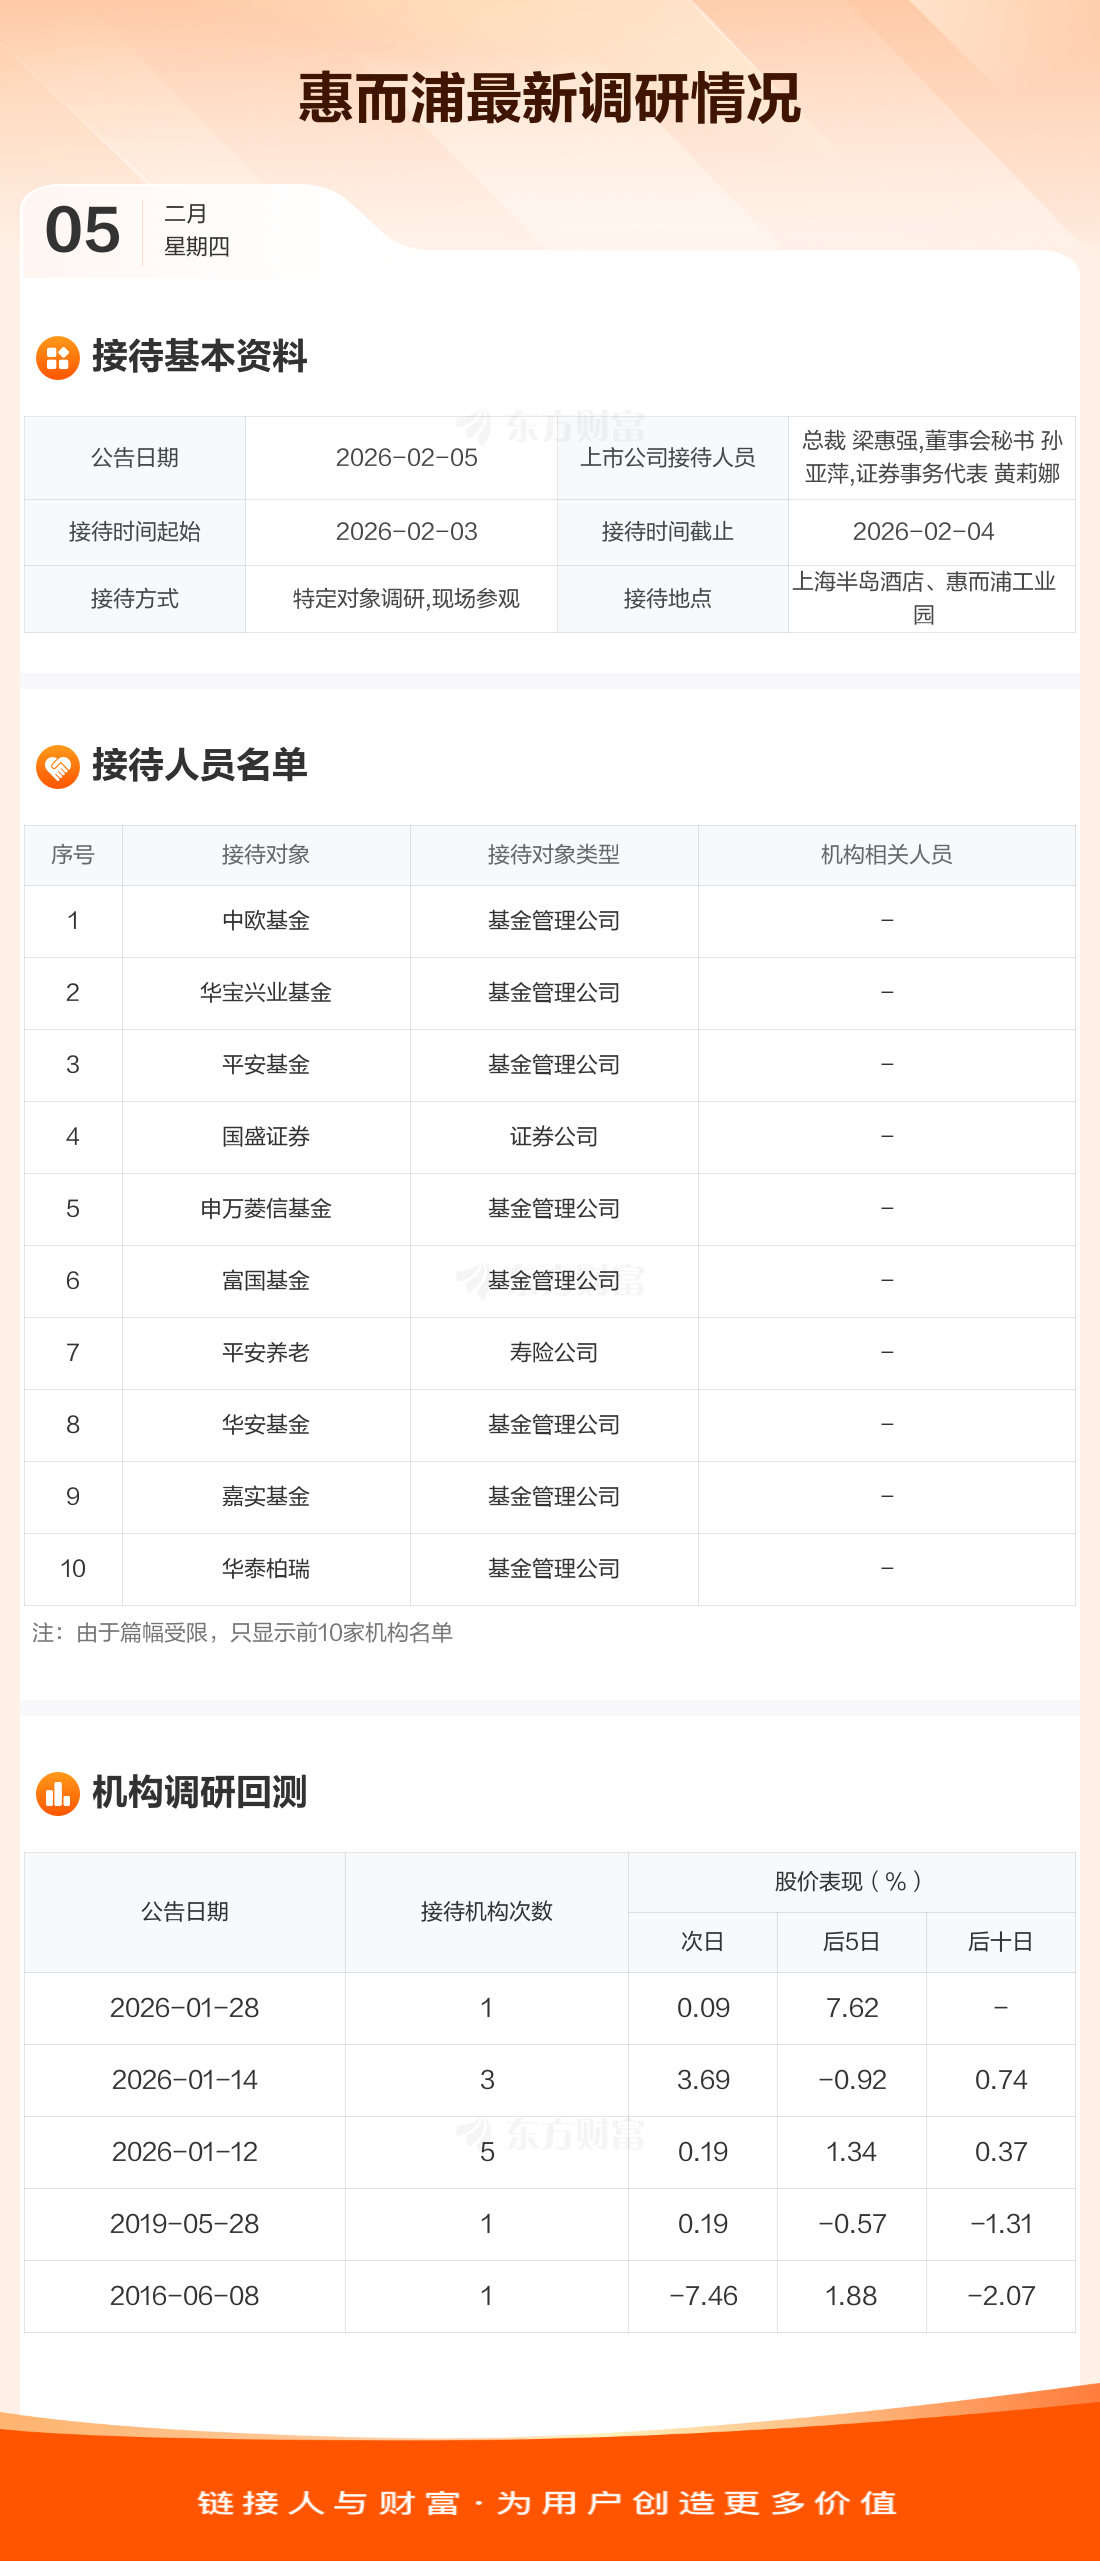This screenshot has height=2562, width=1100.
Task: Click the 后5日 column header
Action: point(852,1942)
